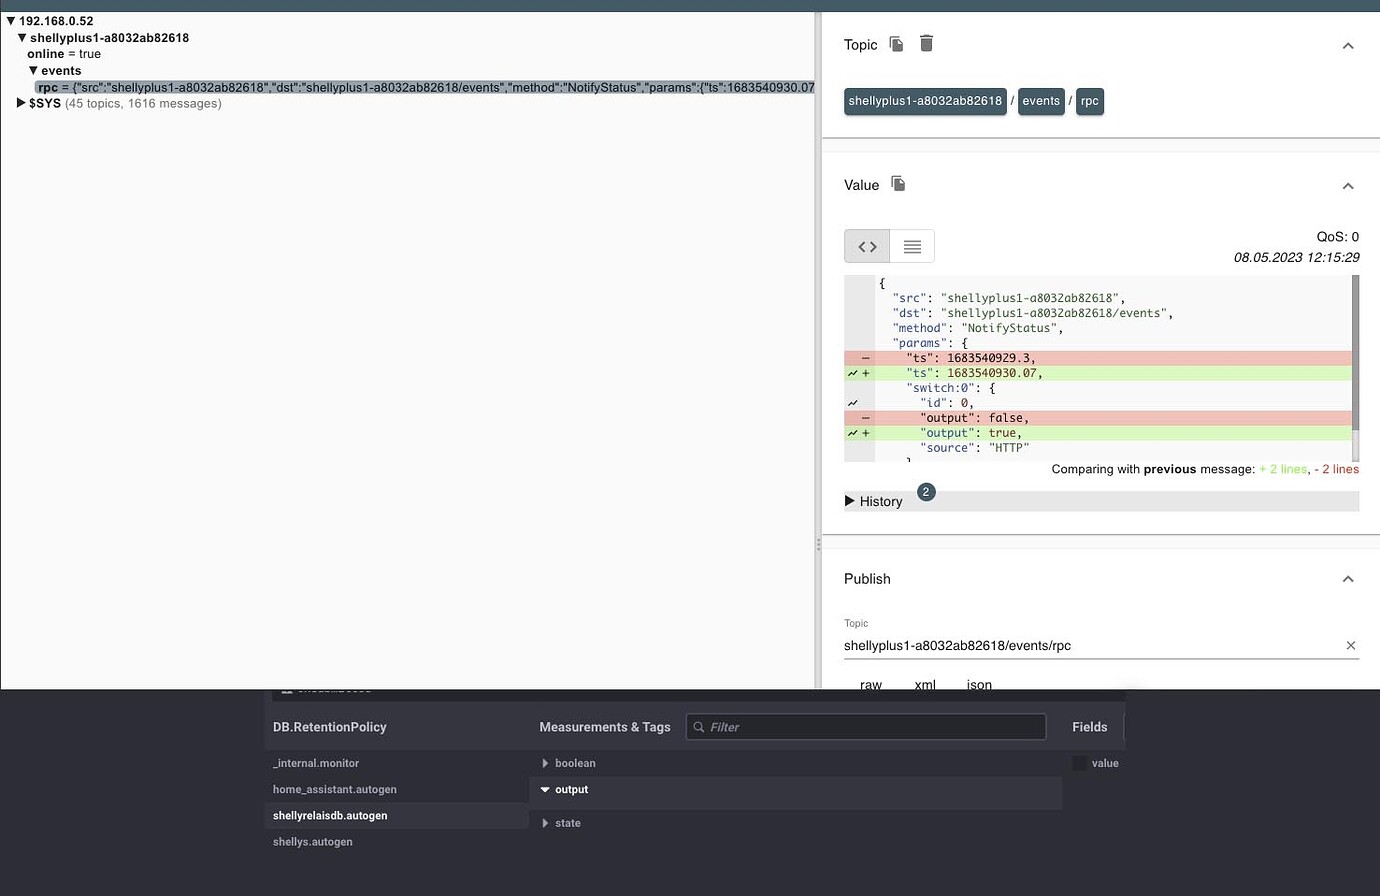The image size is (1380, 896).
Task: Expand the History section
Action: point(873,501)
